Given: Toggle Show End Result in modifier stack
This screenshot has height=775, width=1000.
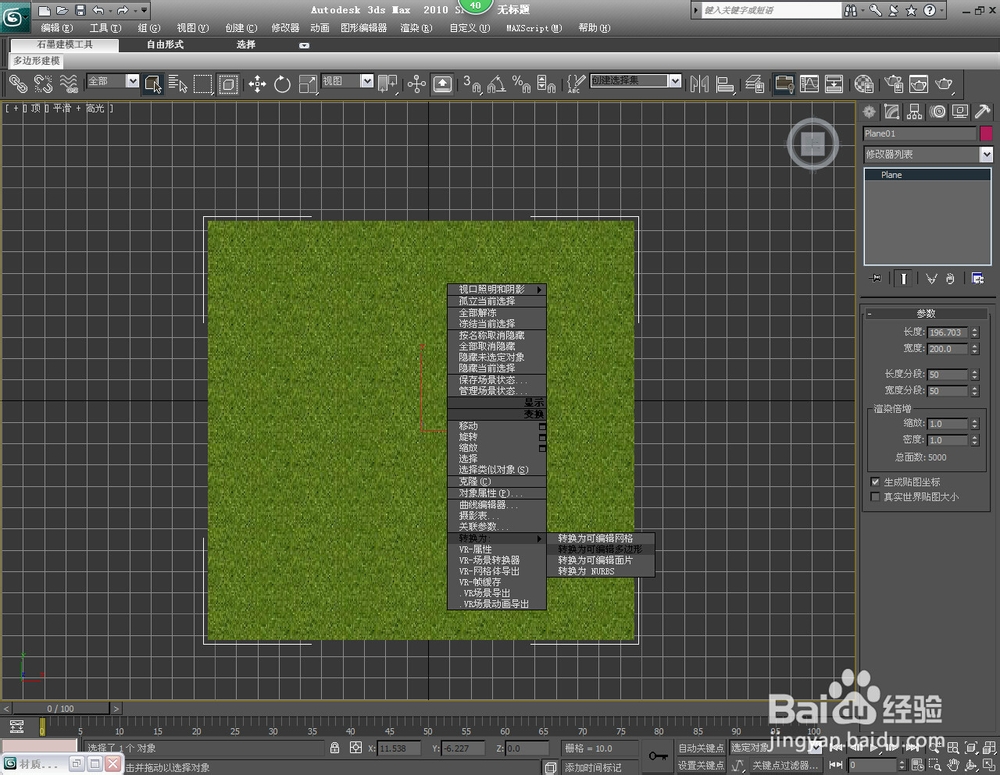Looking at the screenshot, I should [x=903, y=278].
